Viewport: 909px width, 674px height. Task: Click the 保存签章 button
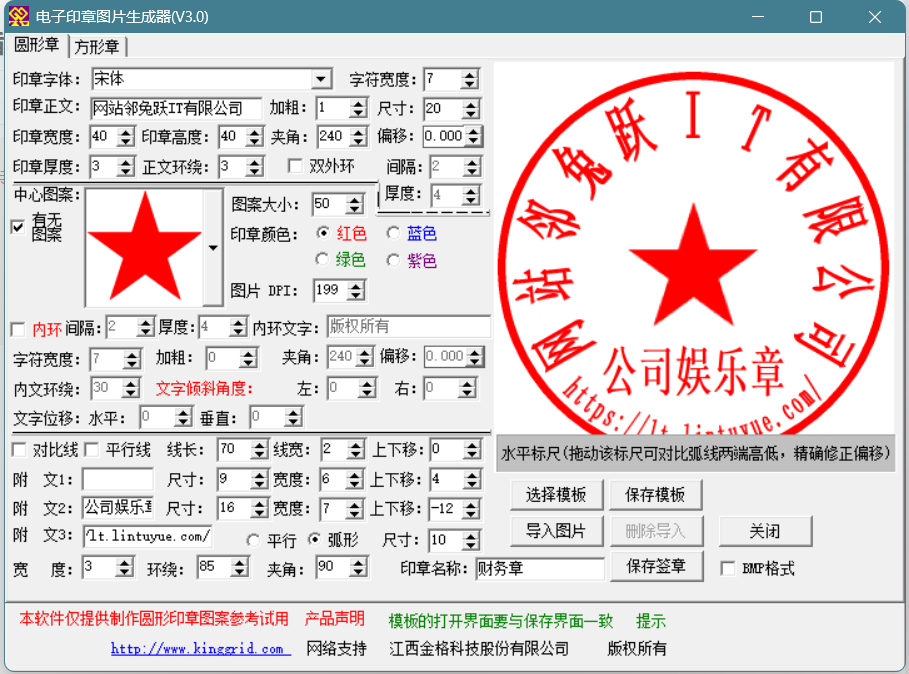(656, 566)
